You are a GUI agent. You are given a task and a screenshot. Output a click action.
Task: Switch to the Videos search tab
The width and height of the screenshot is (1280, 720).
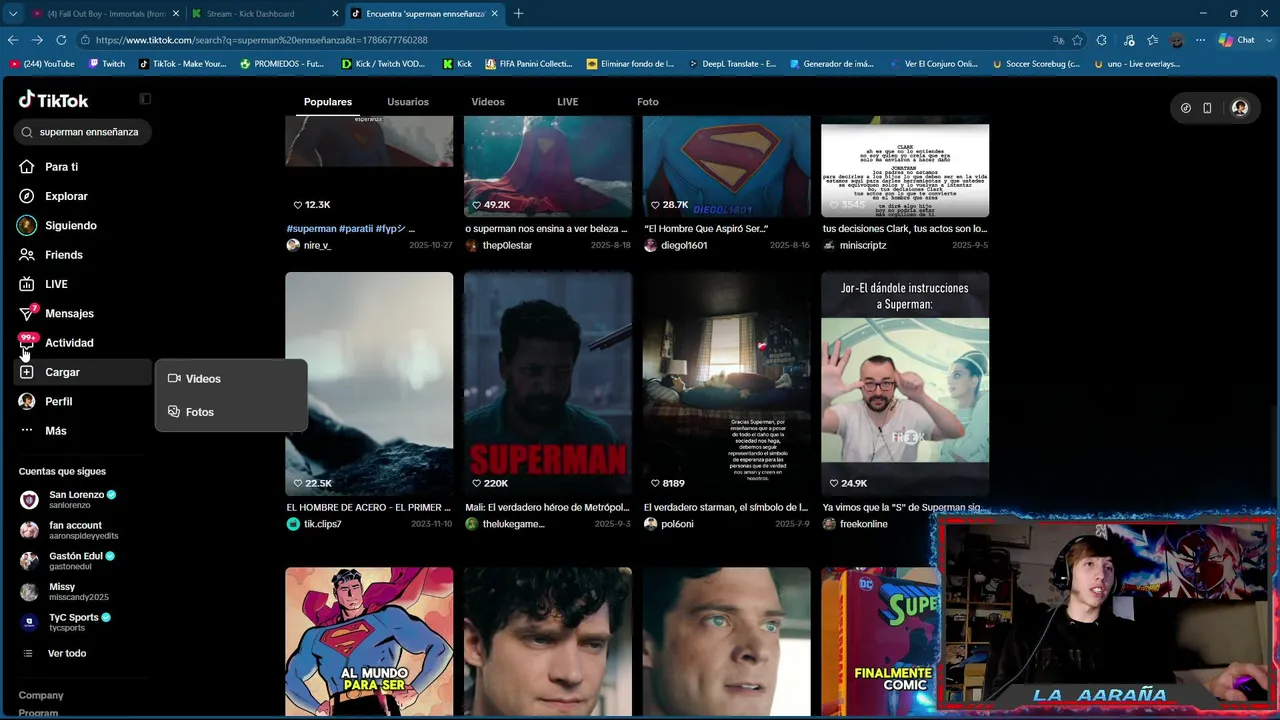488,102
